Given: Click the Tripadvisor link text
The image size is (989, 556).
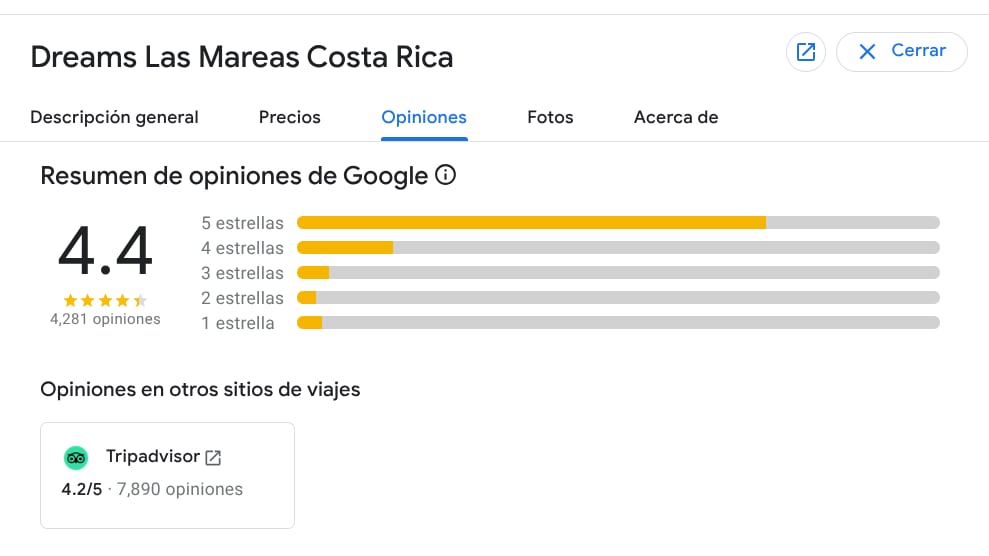Looking at the screenshot, I should click(x=153, y=457).
